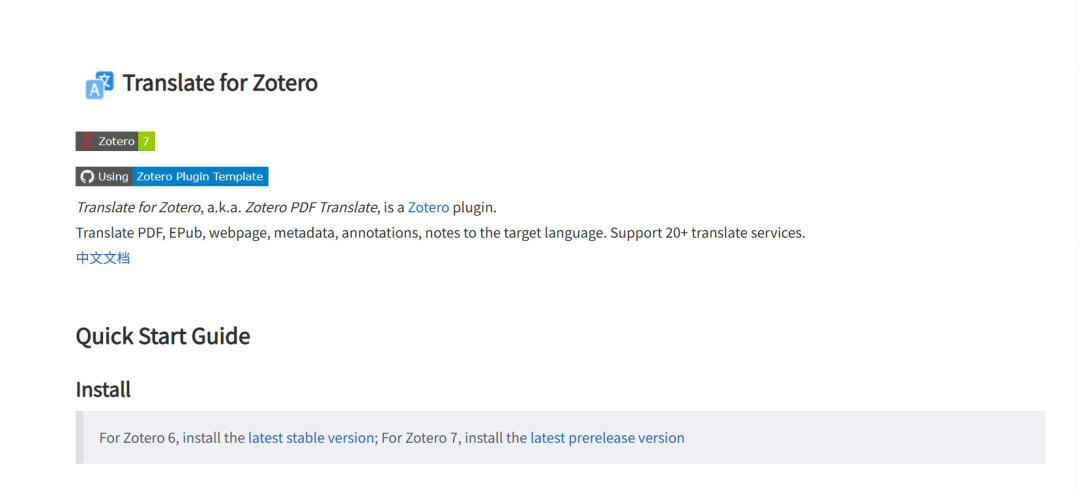Open the Zotero link in the description
Image resolution: width=1080 pixels, height=491 pixels.
click(x=428, y=207)
